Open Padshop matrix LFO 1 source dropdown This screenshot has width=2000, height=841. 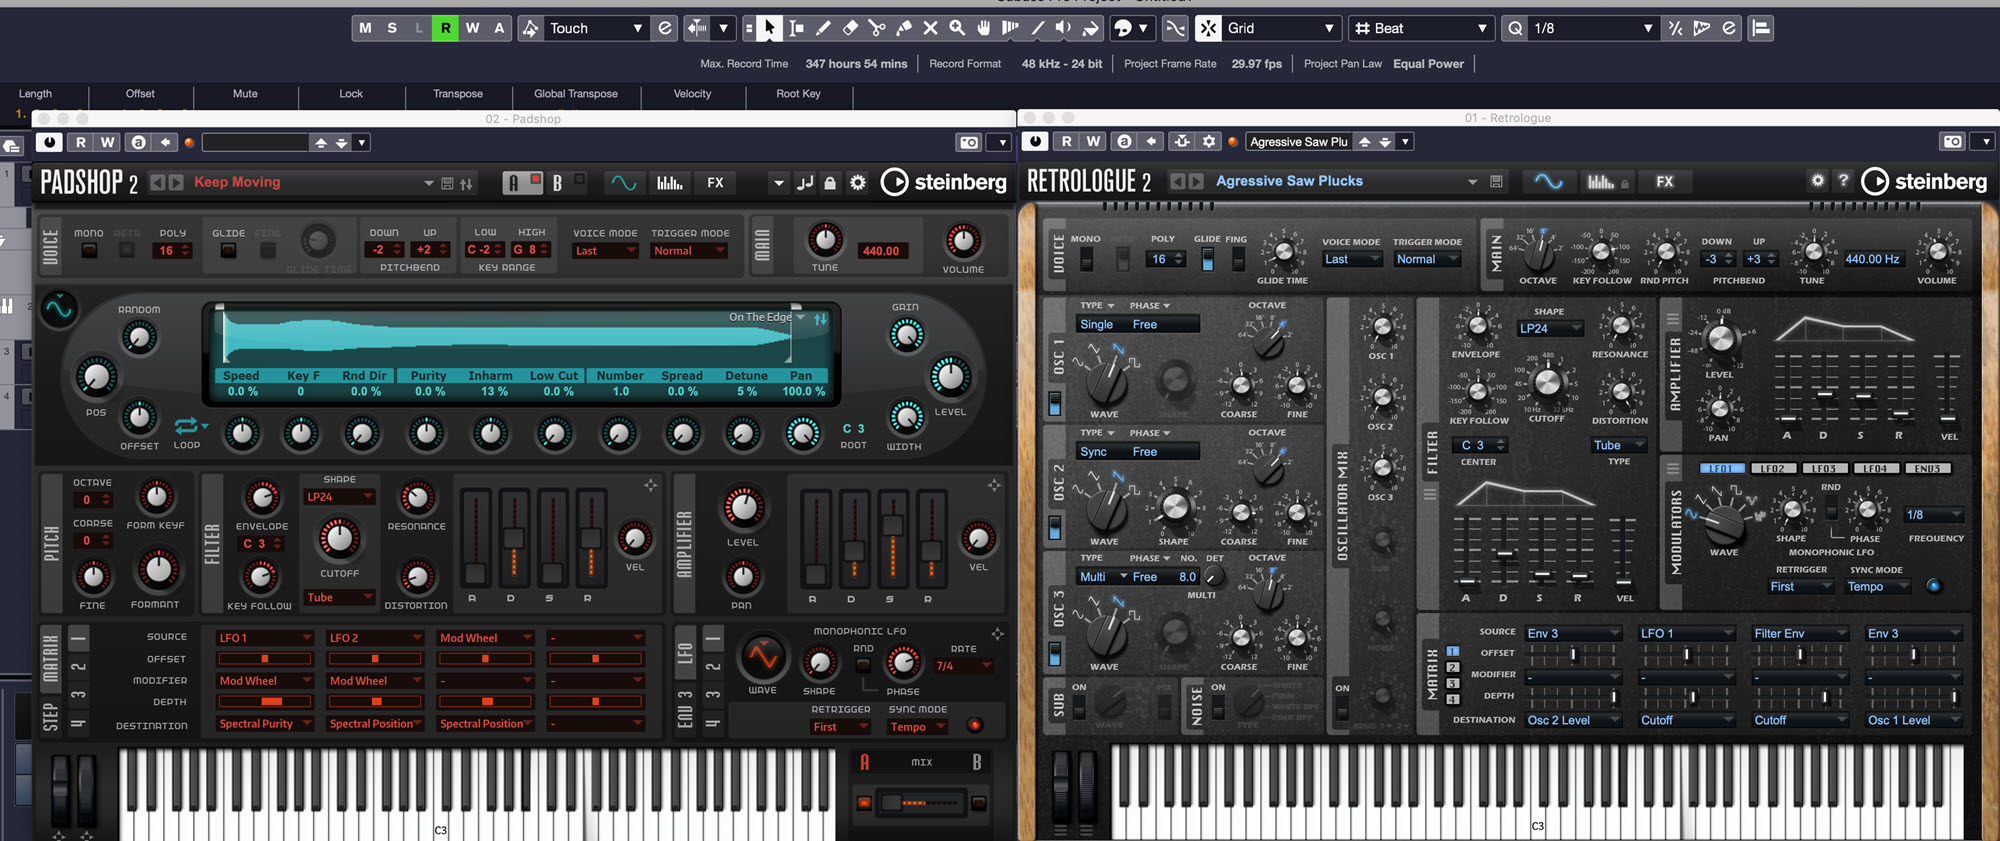tap(265, 637)
